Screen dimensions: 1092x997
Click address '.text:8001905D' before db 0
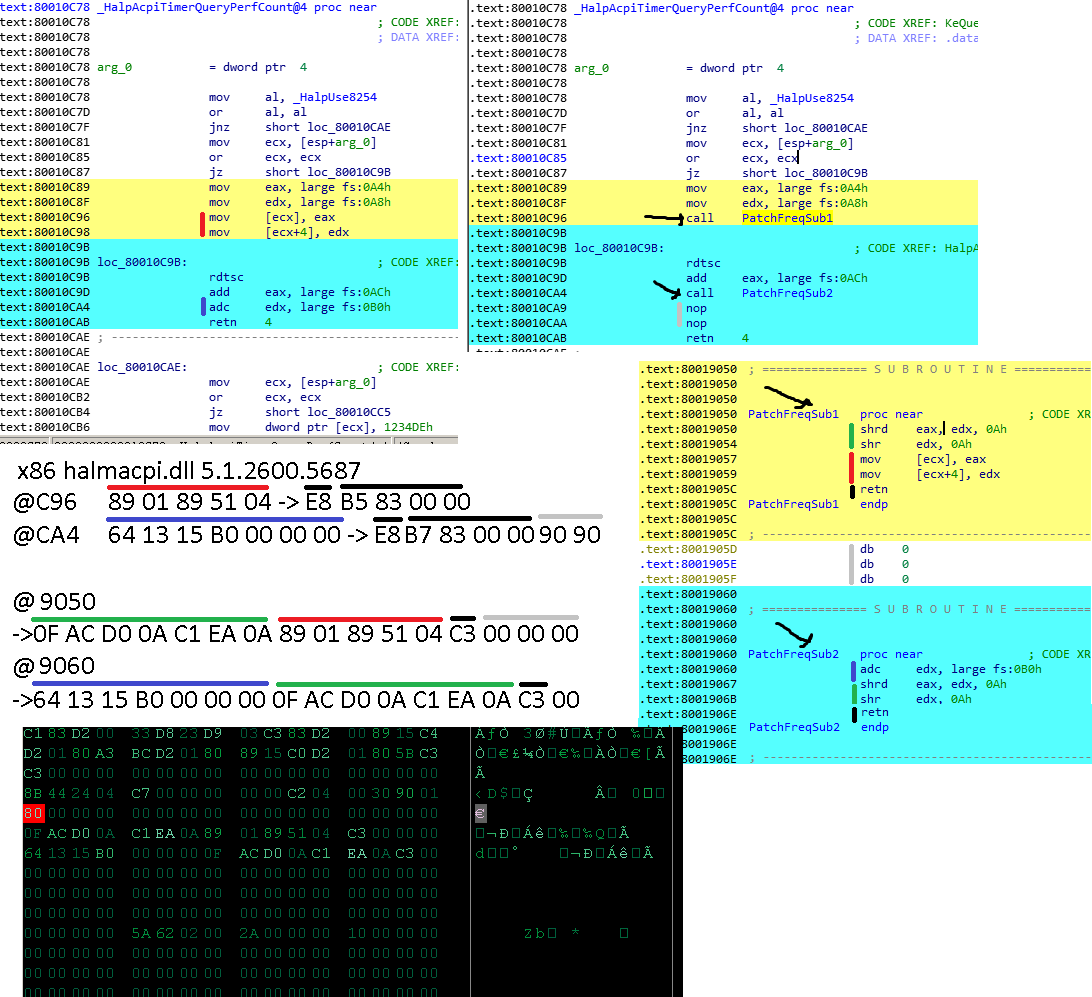click(688, 549)
